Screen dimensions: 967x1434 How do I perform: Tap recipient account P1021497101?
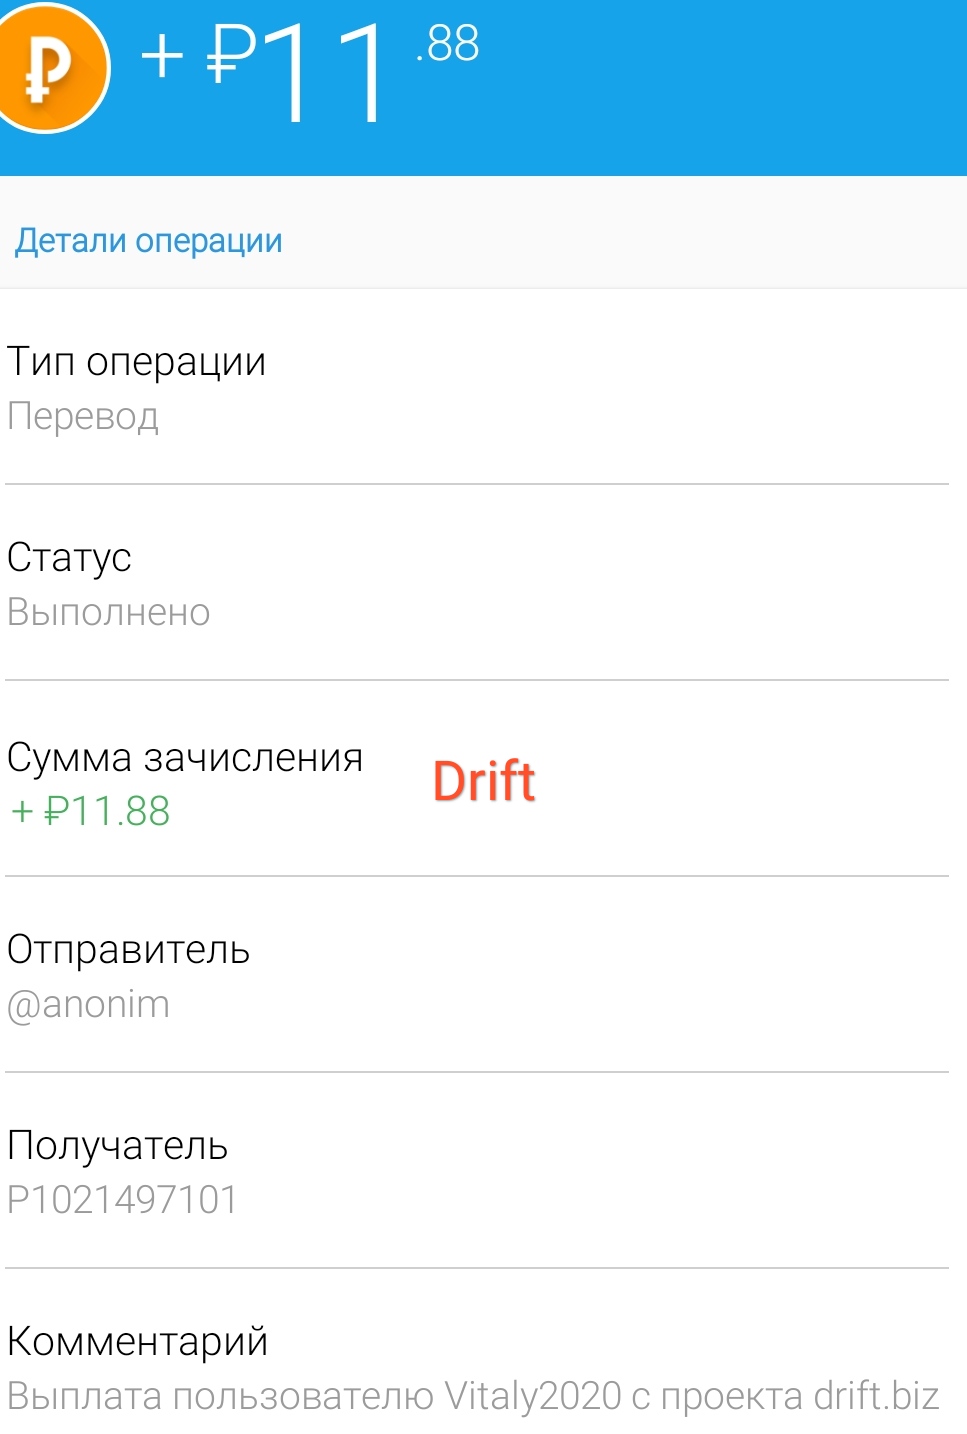click(x=122, y=1200)
